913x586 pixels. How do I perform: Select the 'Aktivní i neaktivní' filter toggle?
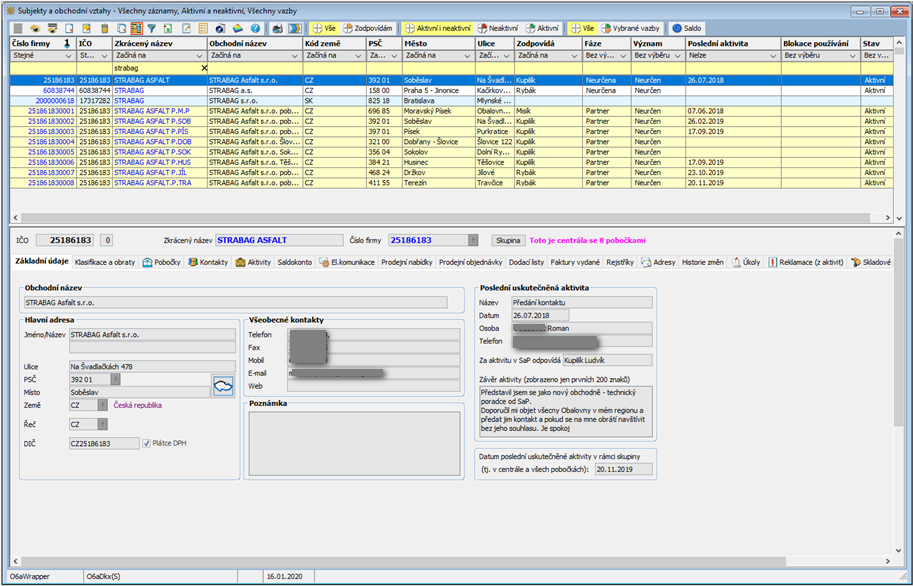pyautogui.click(x=436, y=29)
